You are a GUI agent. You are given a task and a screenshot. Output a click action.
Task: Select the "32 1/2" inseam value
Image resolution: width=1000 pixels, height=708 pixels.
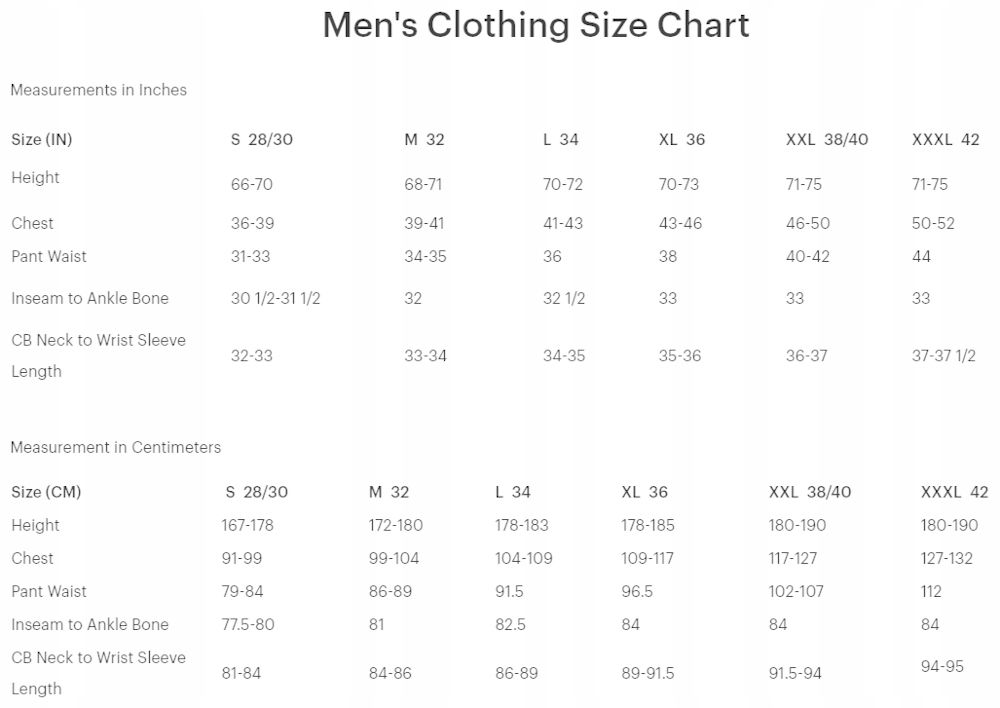pos(564,298)
